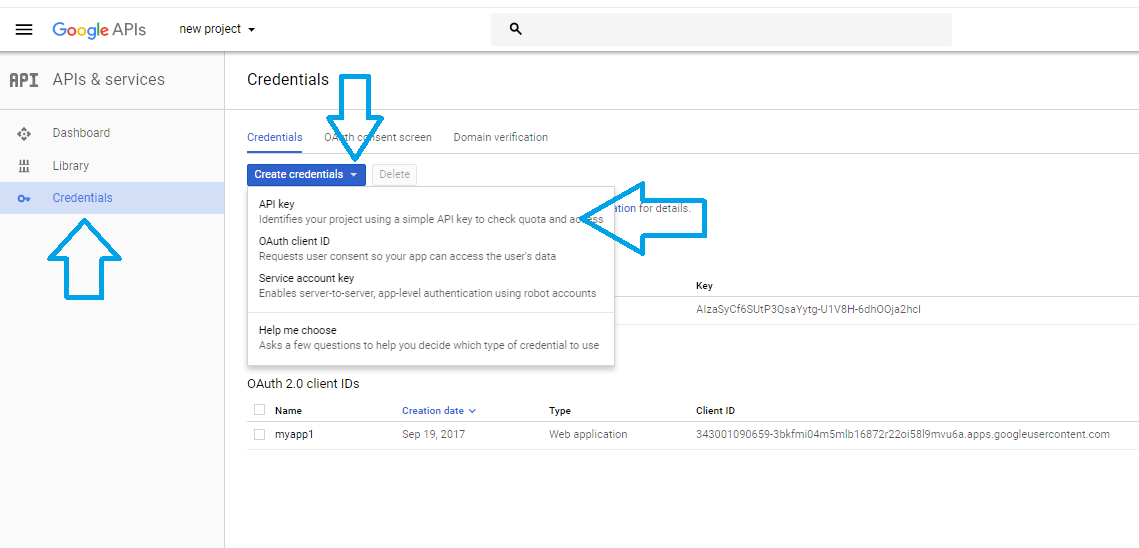Click the Name column header
The height and width of the screenshot is (548, 1139).
coord(288,411)
